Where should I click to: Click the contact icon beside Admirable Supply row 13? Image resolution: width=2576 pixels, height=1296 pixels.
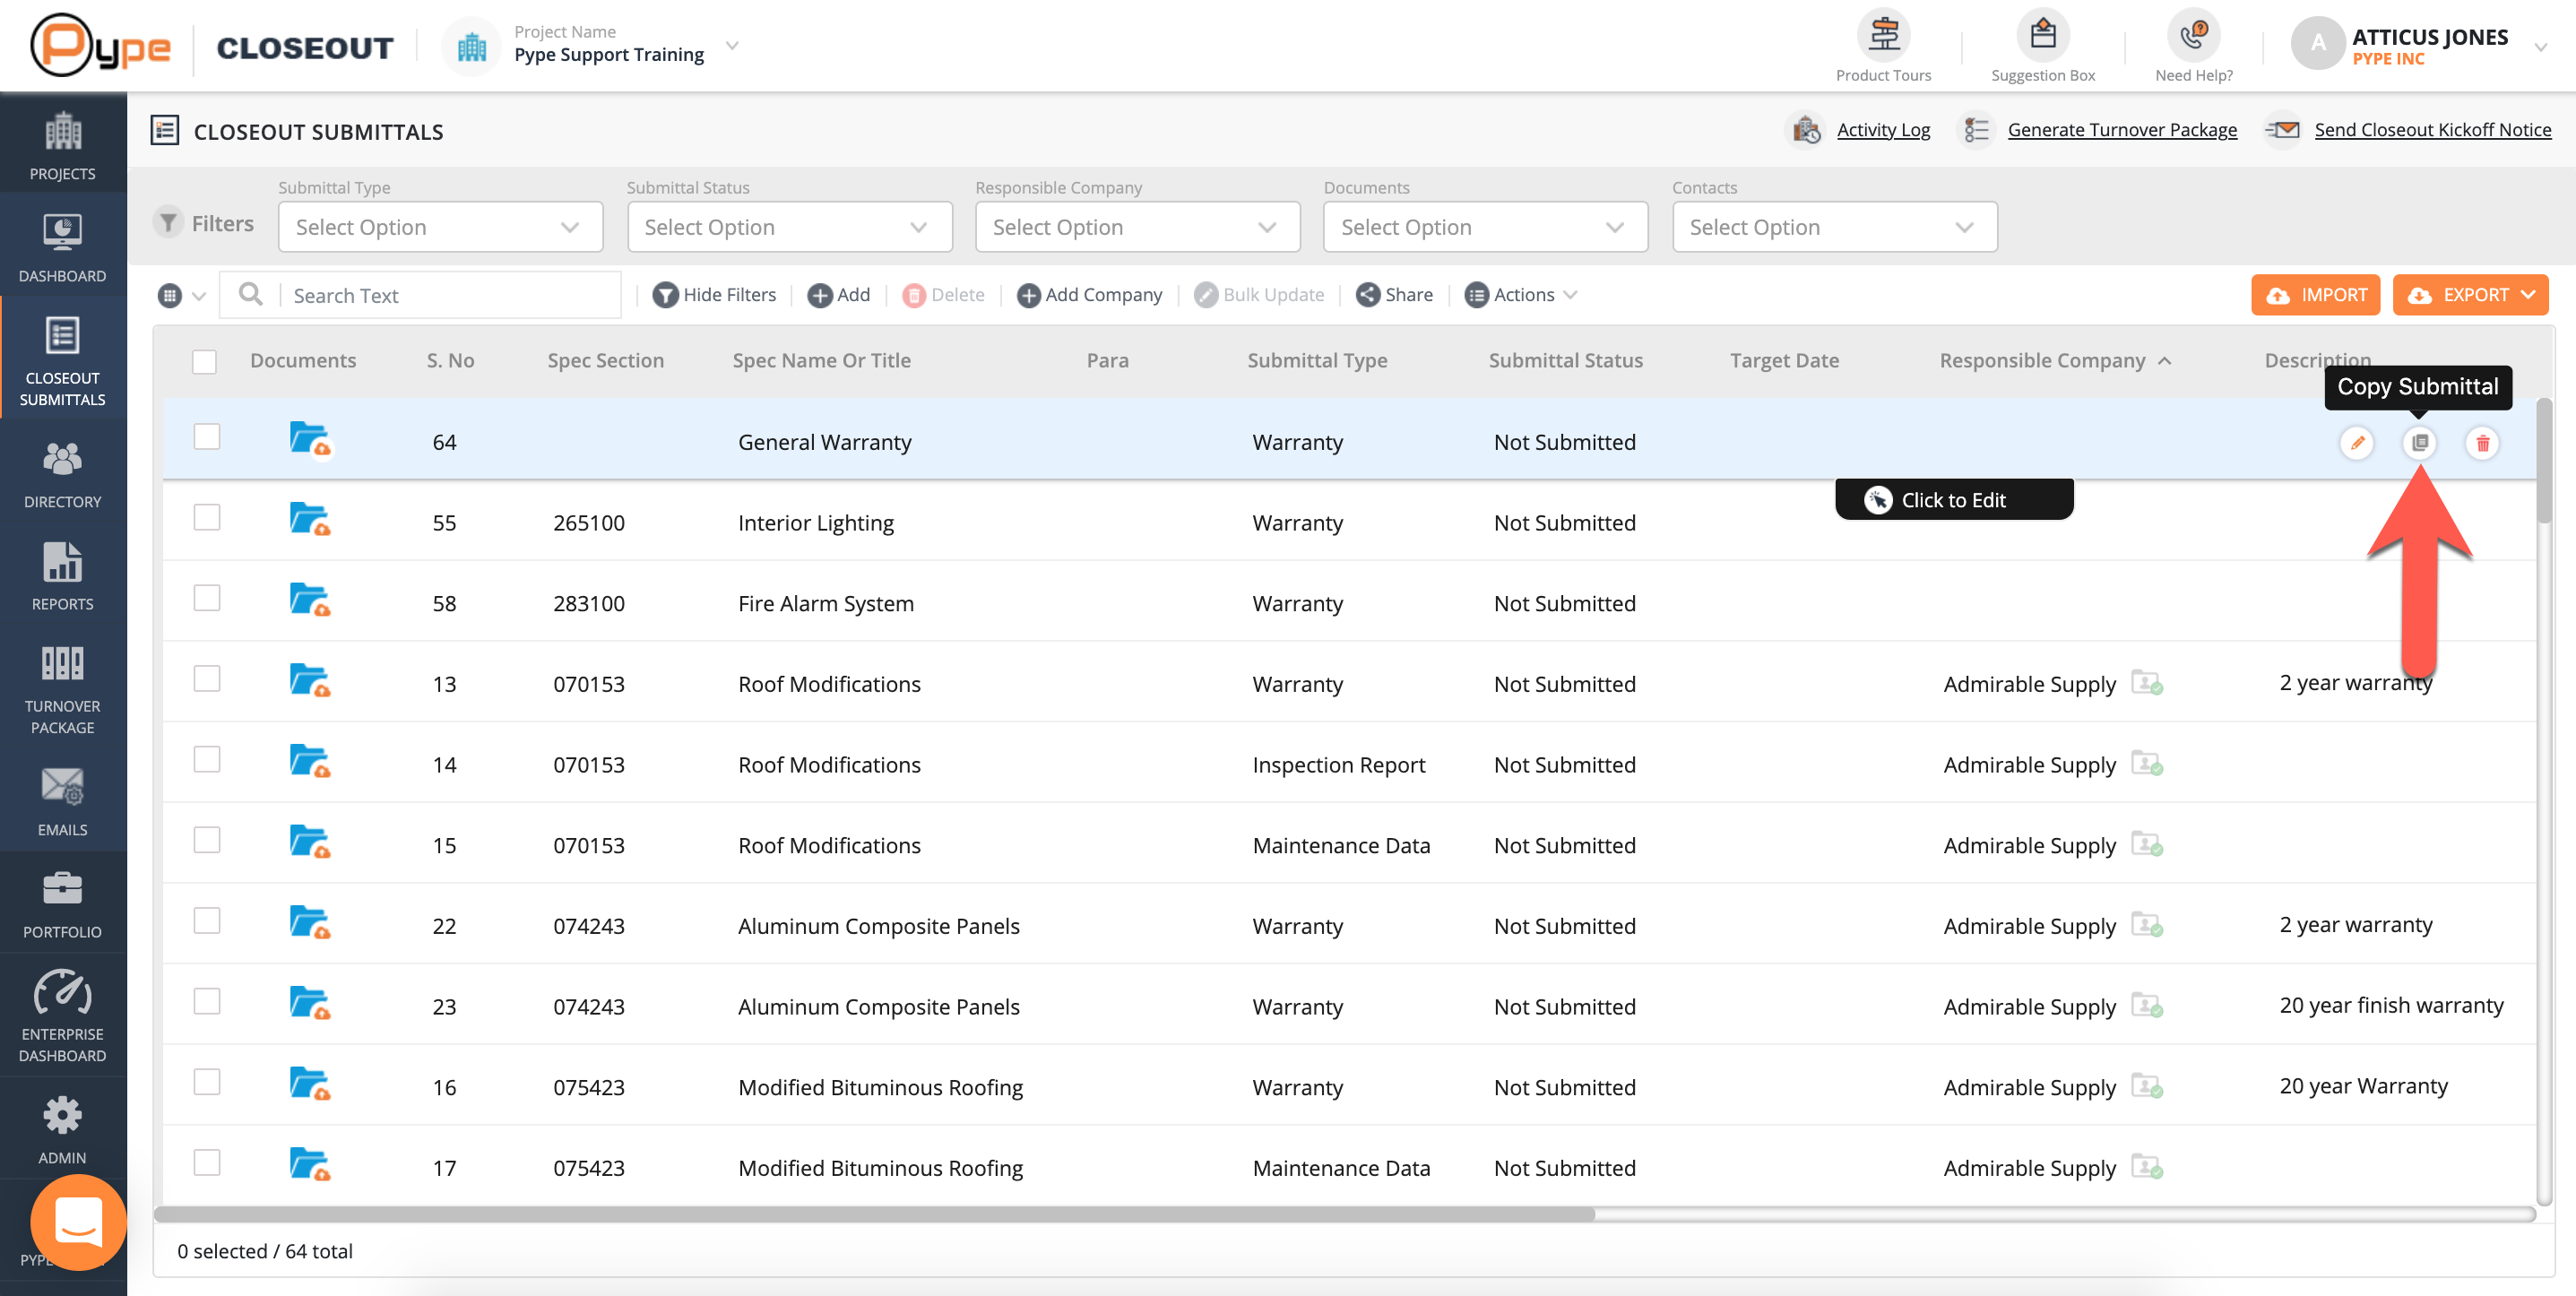point(2146,683)
